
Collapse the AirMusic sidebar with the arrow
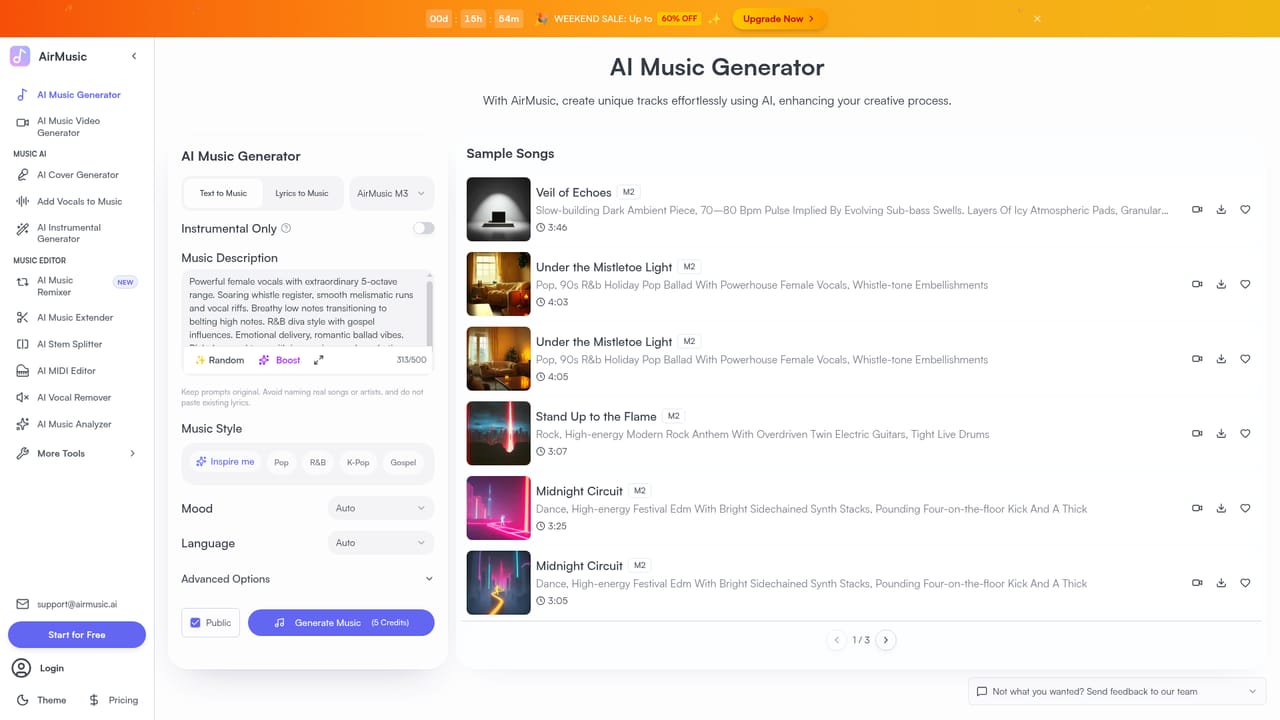point(134,57)
